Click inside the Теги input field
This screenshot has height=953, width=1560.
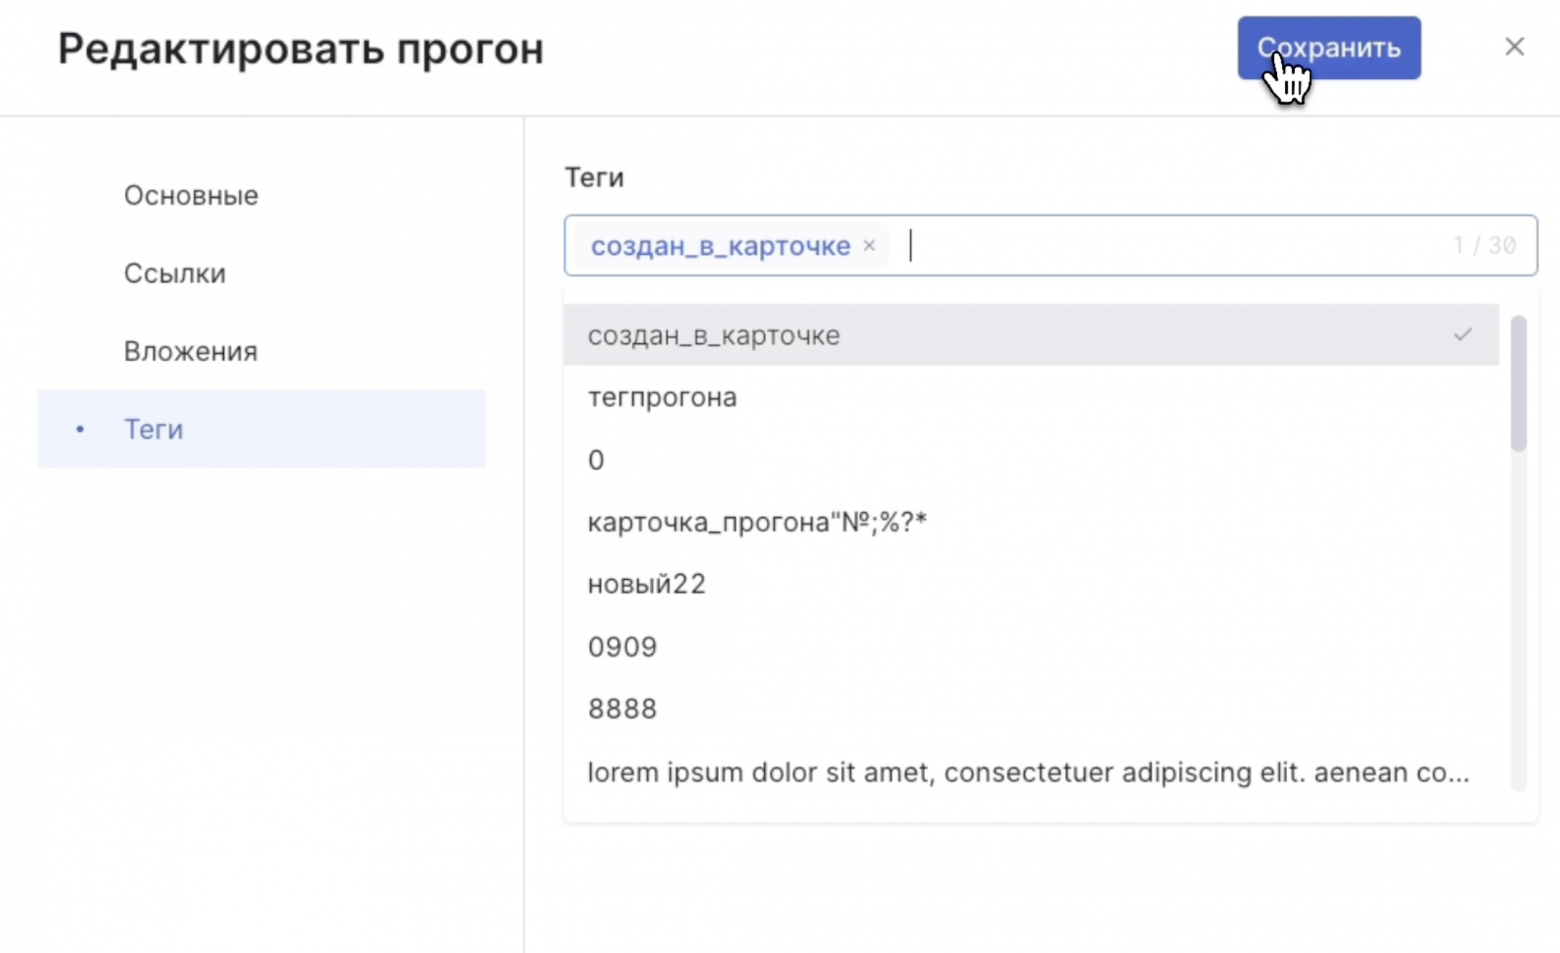tap(1100, 245)
